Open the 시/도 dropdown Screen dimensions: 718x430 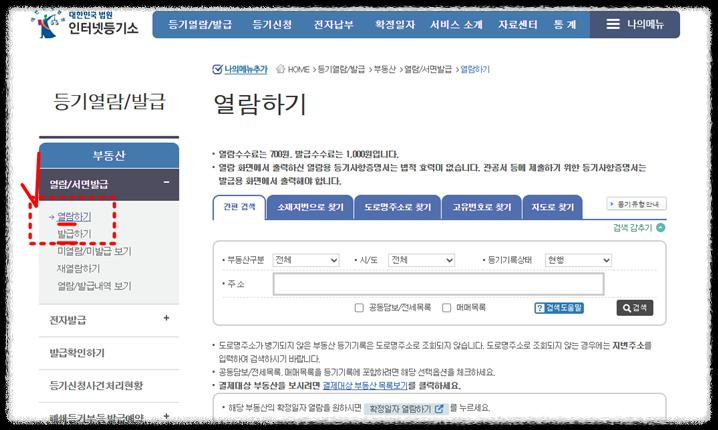[x=421, y=260]
